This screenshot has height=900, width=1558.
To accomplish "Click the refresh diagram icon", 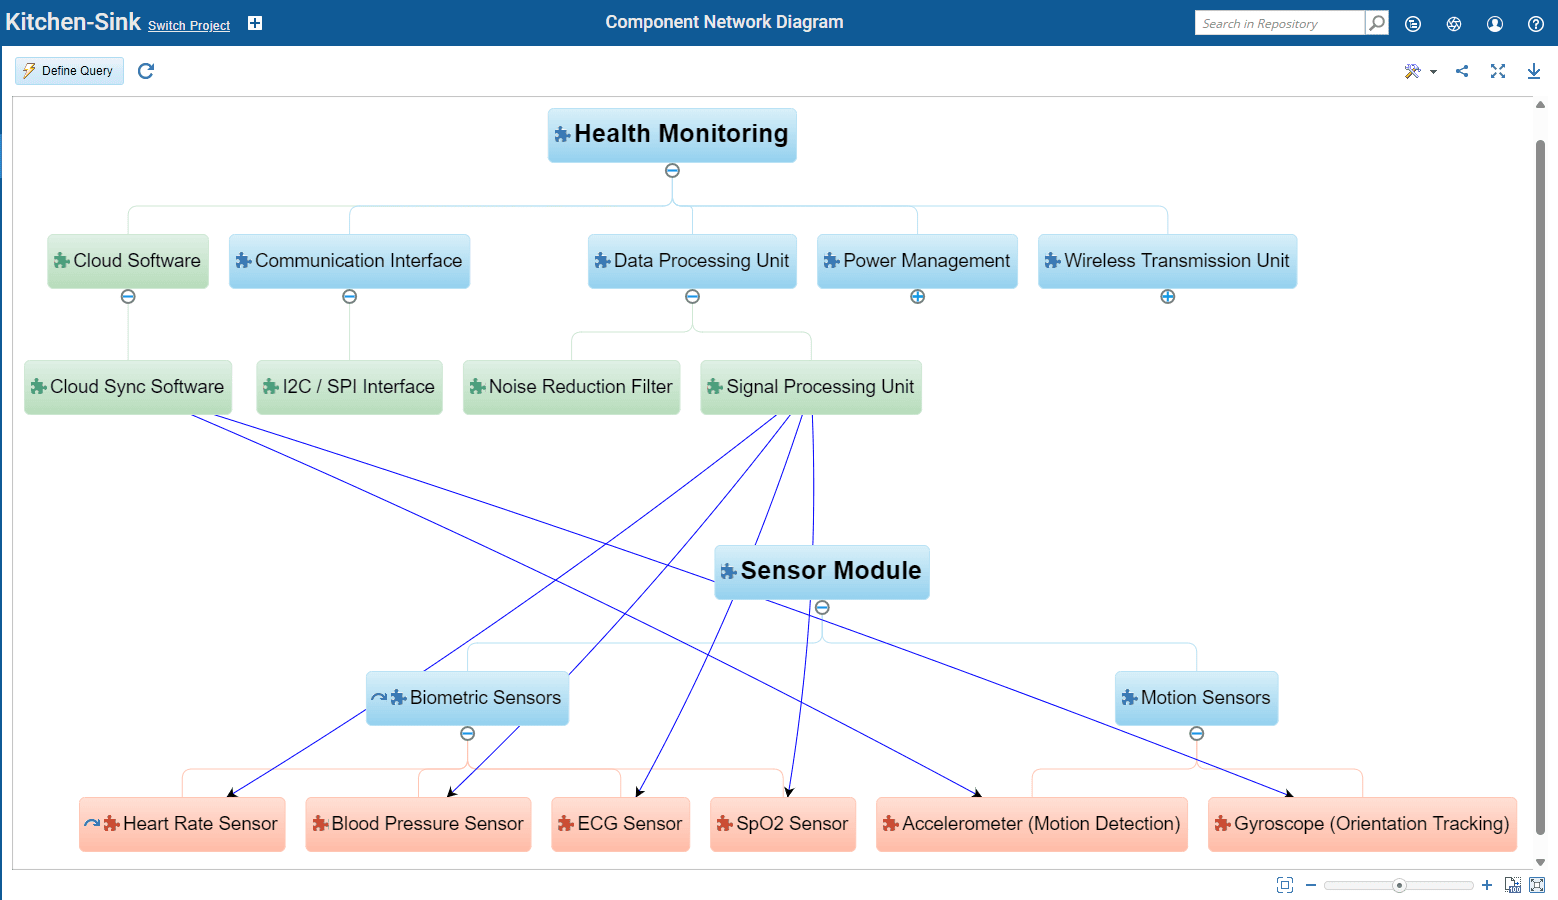I will [x=146, y=71].
